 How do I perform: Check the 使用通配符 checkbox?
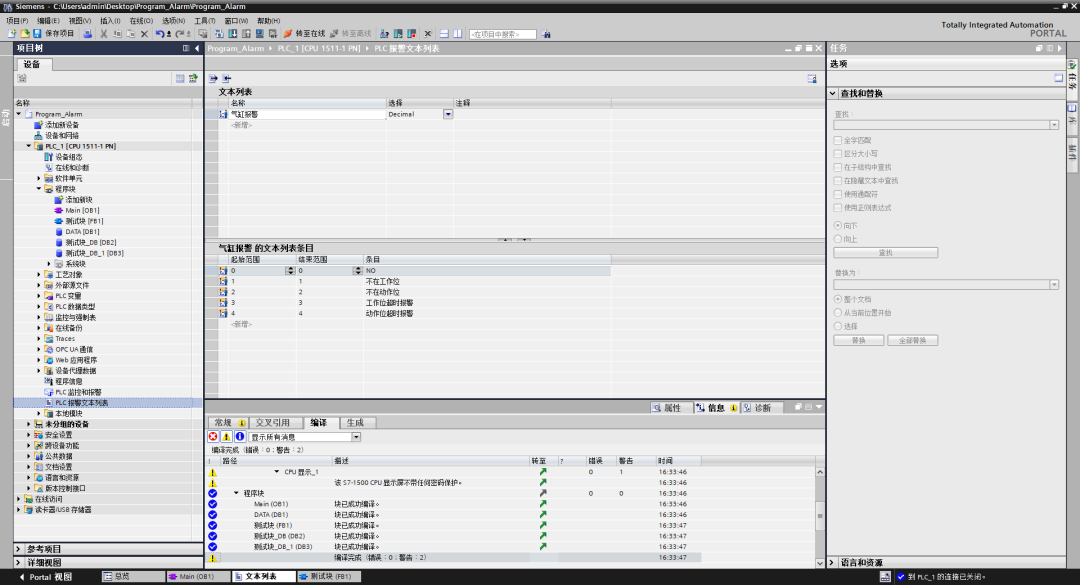click(838, 194)
